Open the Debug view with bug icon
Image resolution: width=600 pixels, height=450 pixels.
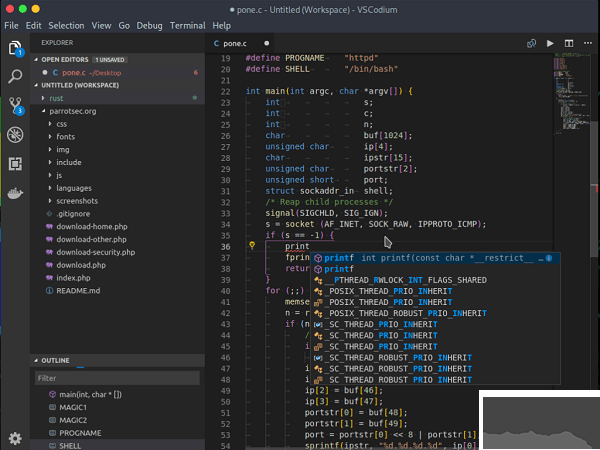click(15, 135)
